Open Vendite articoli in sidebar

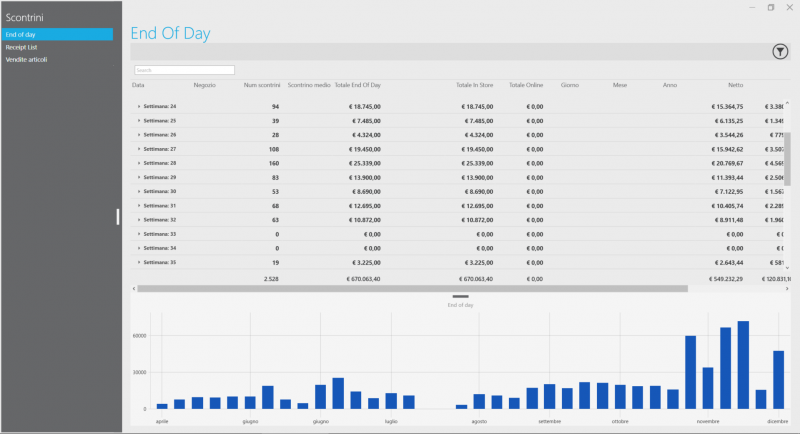(x=26, y=60)
